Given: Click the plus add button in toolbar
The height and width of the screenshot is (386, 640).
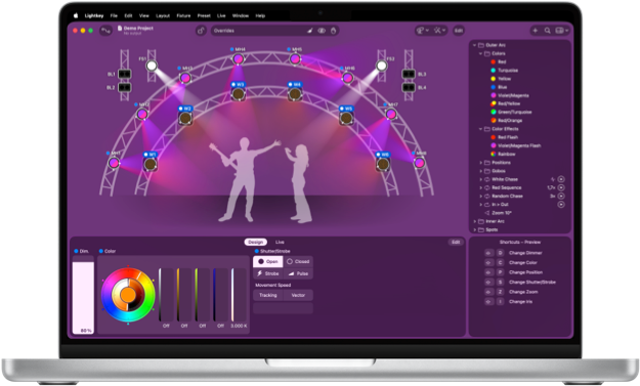Looking at the screenshot, I should coord(535,31).
